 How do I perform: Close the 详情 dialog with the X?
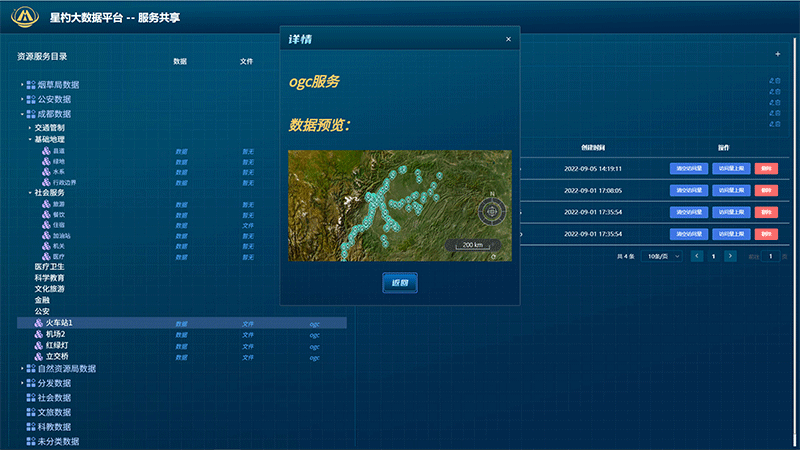click(x=508, y=39)
